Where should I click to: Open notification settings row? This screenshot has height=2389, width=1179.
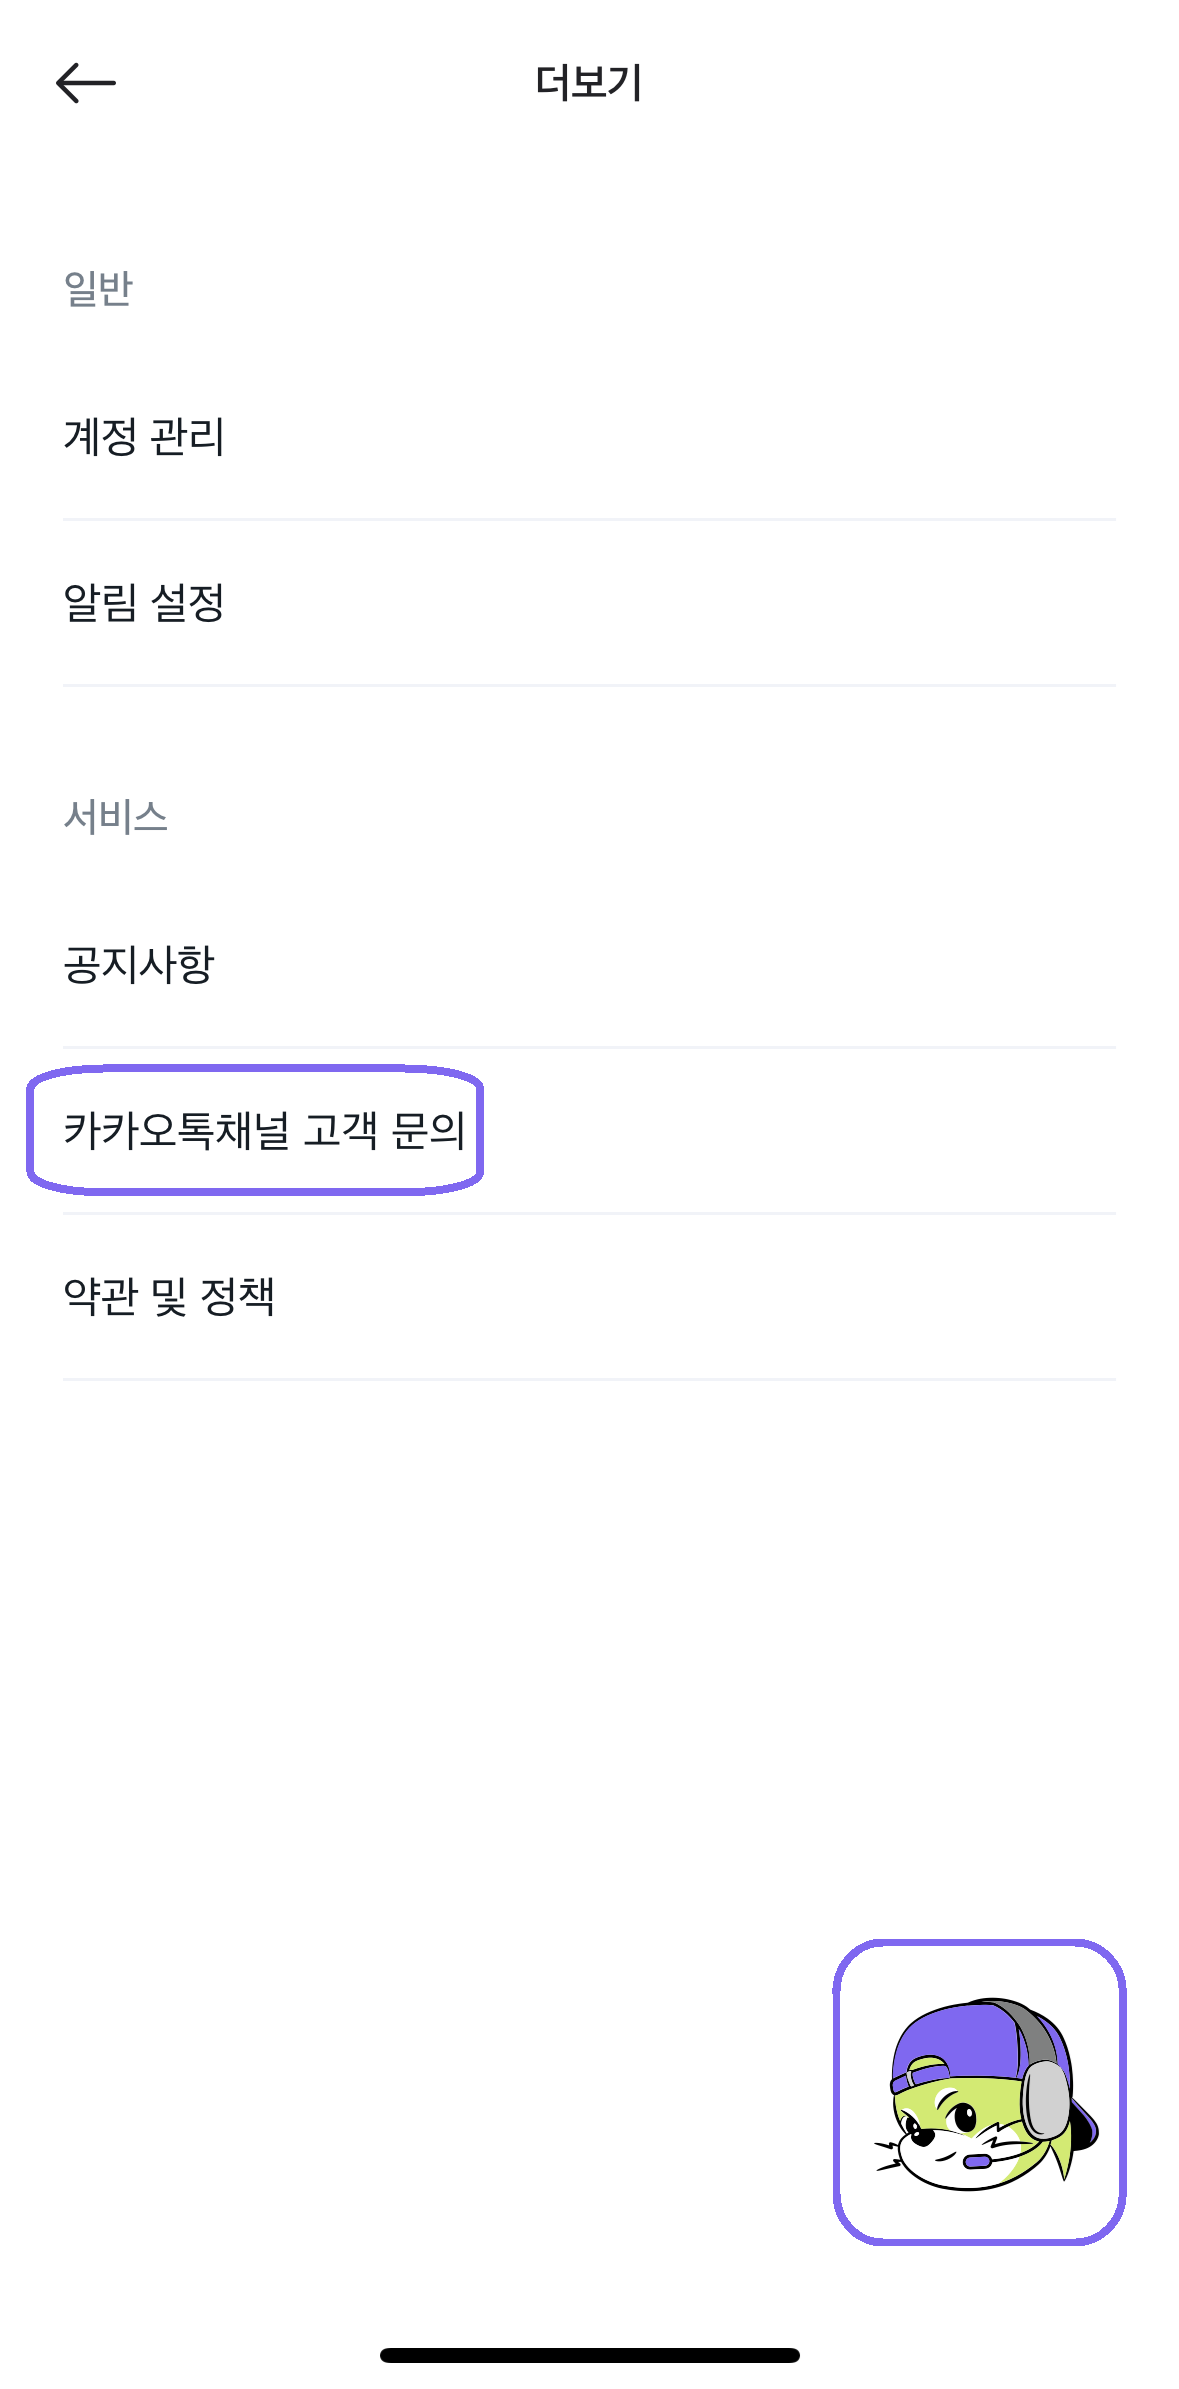(589, 603)
